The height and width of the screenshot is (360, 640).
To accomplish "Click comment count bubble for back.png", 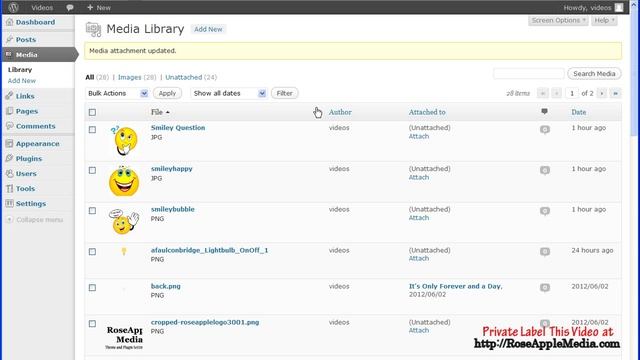I will coord(544,288).
